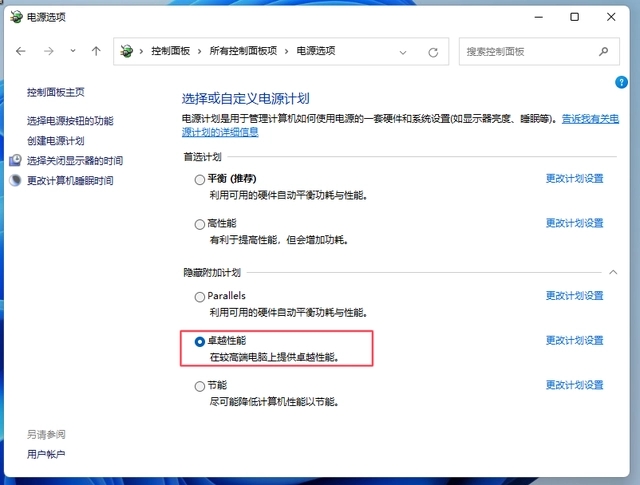Click the power options icon in address bar
The height and width of the screenshot is (485, 640).
[127, 51]
